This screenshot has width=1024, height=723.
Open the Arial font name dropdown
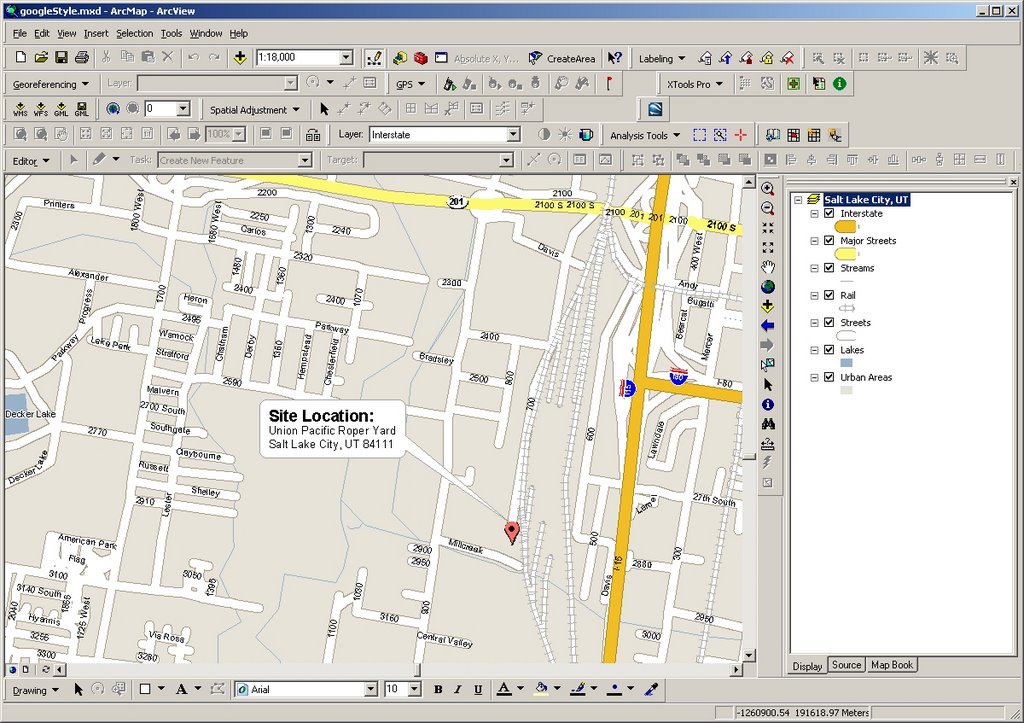click(x=371, y=689)
